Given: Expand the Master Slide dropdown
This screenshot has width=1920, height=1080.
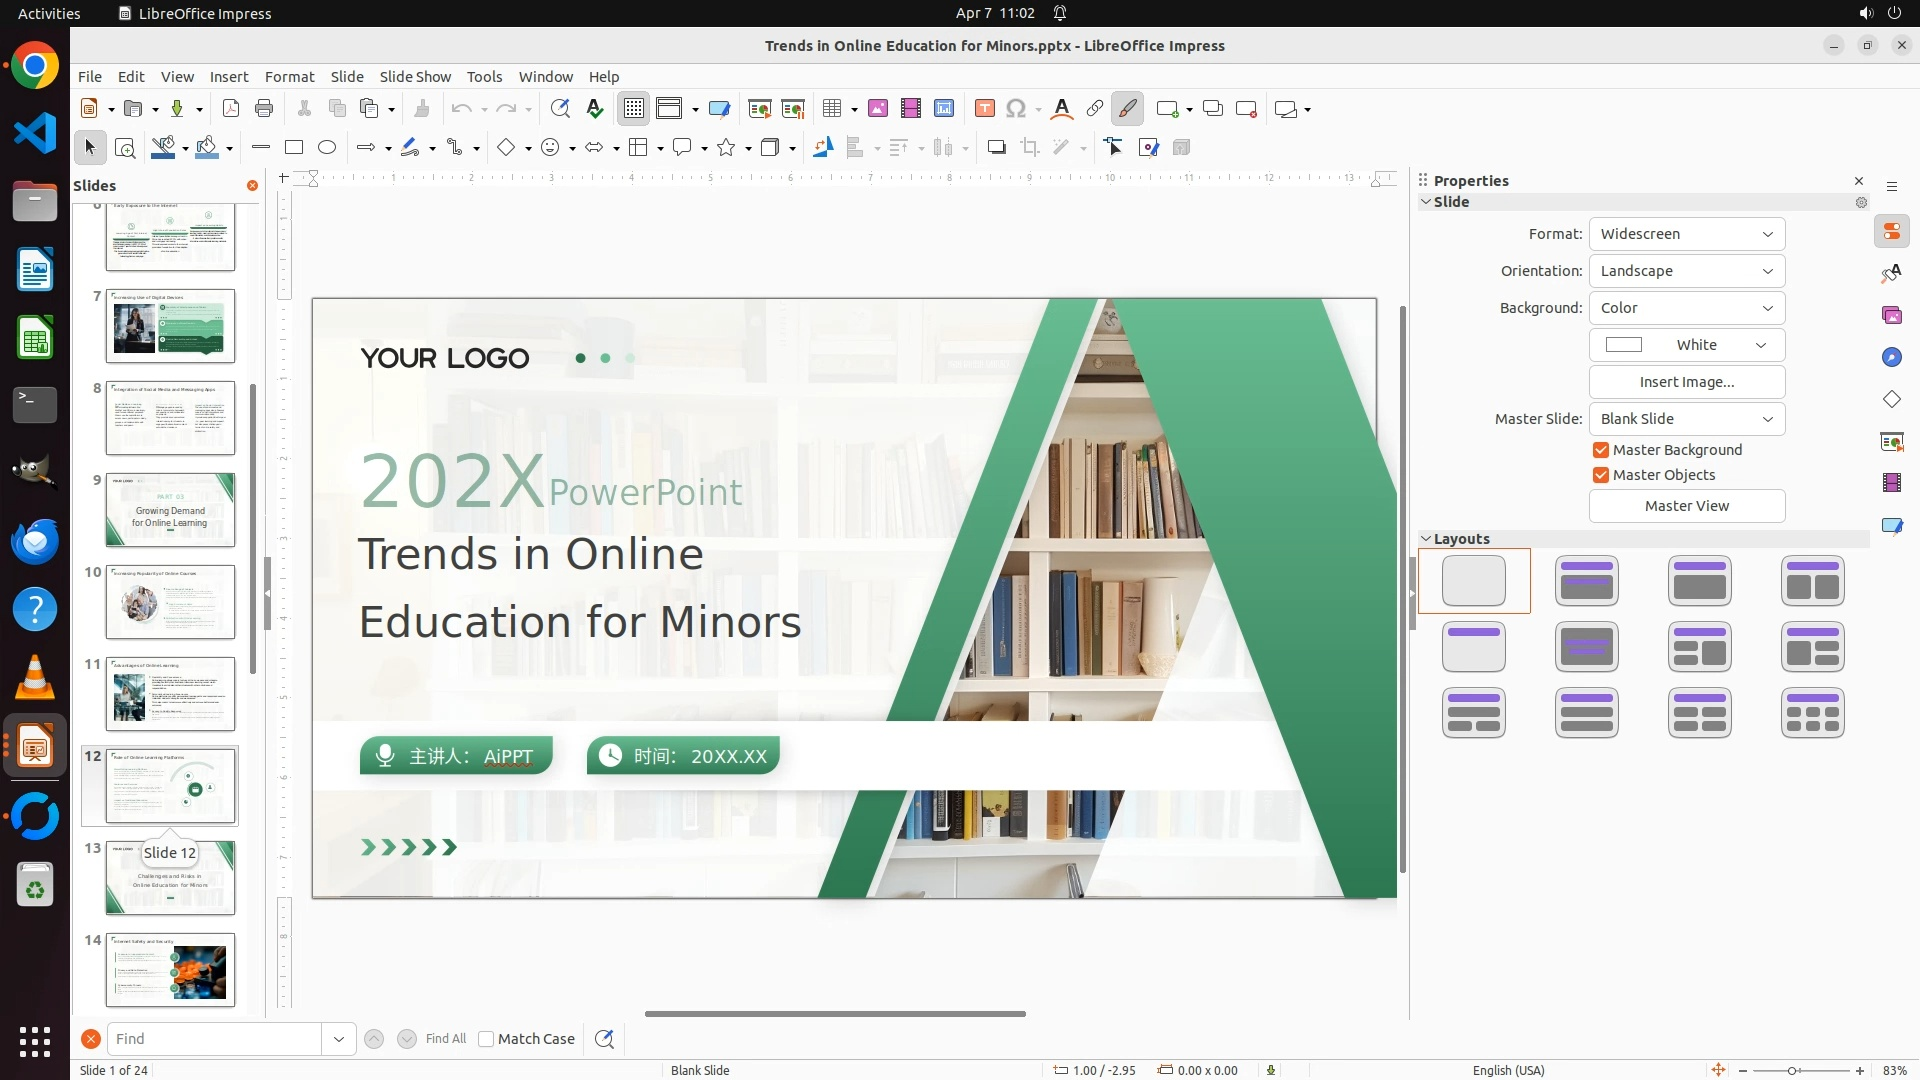Looking at the screenshot, I should tap(1686, 419).
